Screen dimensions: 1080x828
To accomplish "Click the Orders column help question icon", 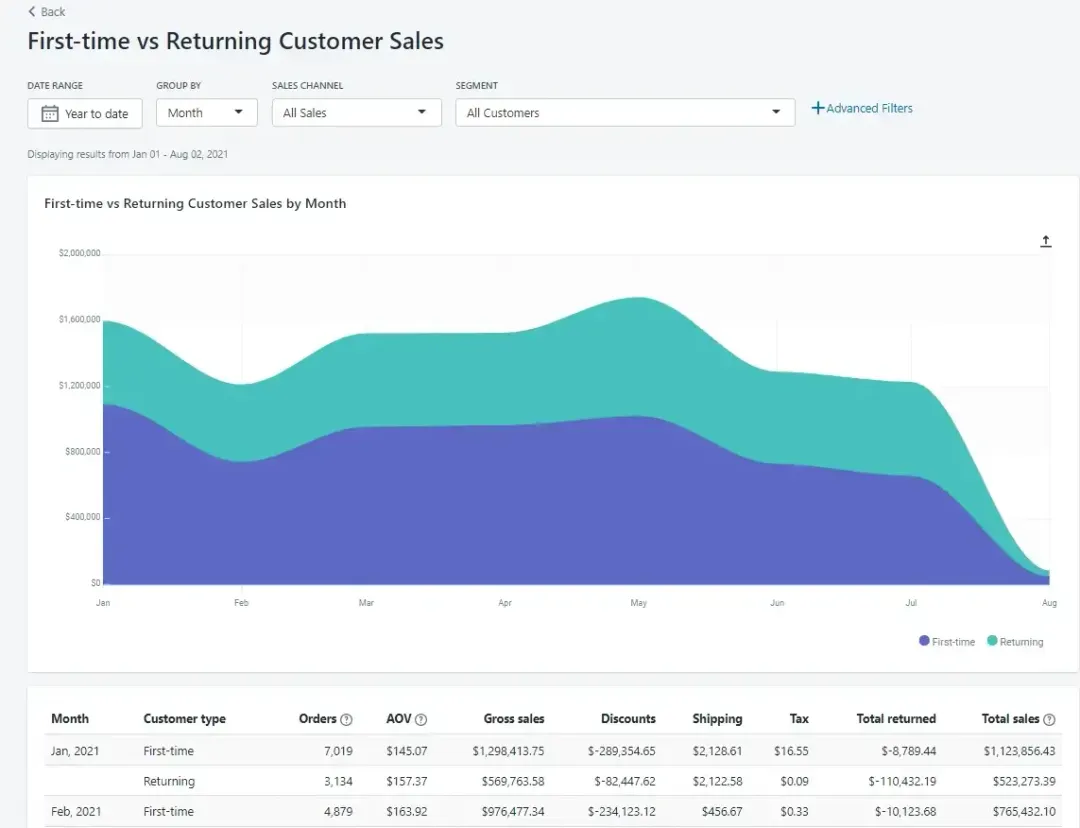I will [x=346, y=719].
